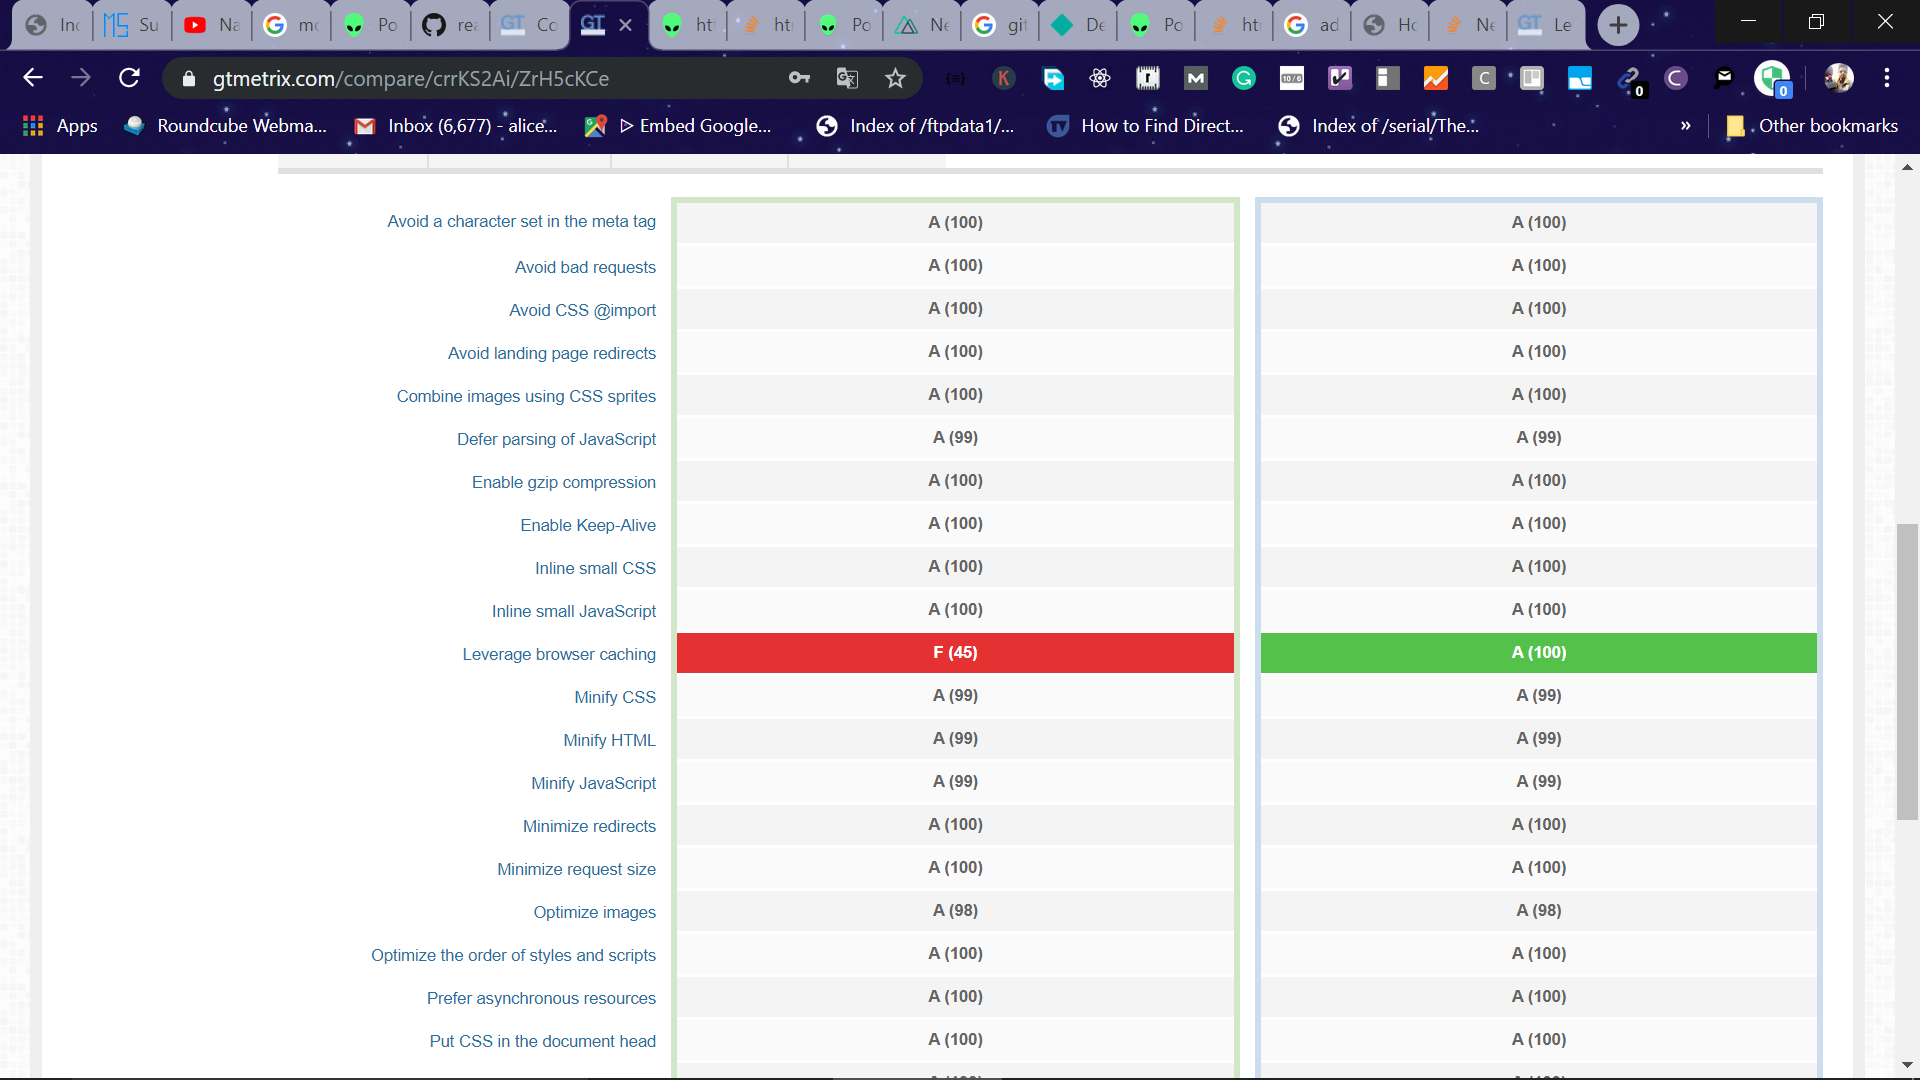
Task: Click the Chrome profile avatar
Action: (x=1838, y=78)
